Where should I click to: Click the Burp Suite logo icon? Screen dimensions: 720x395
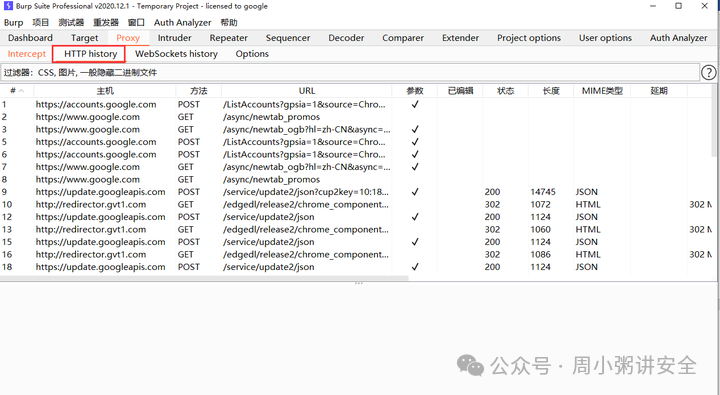(8, 6)
